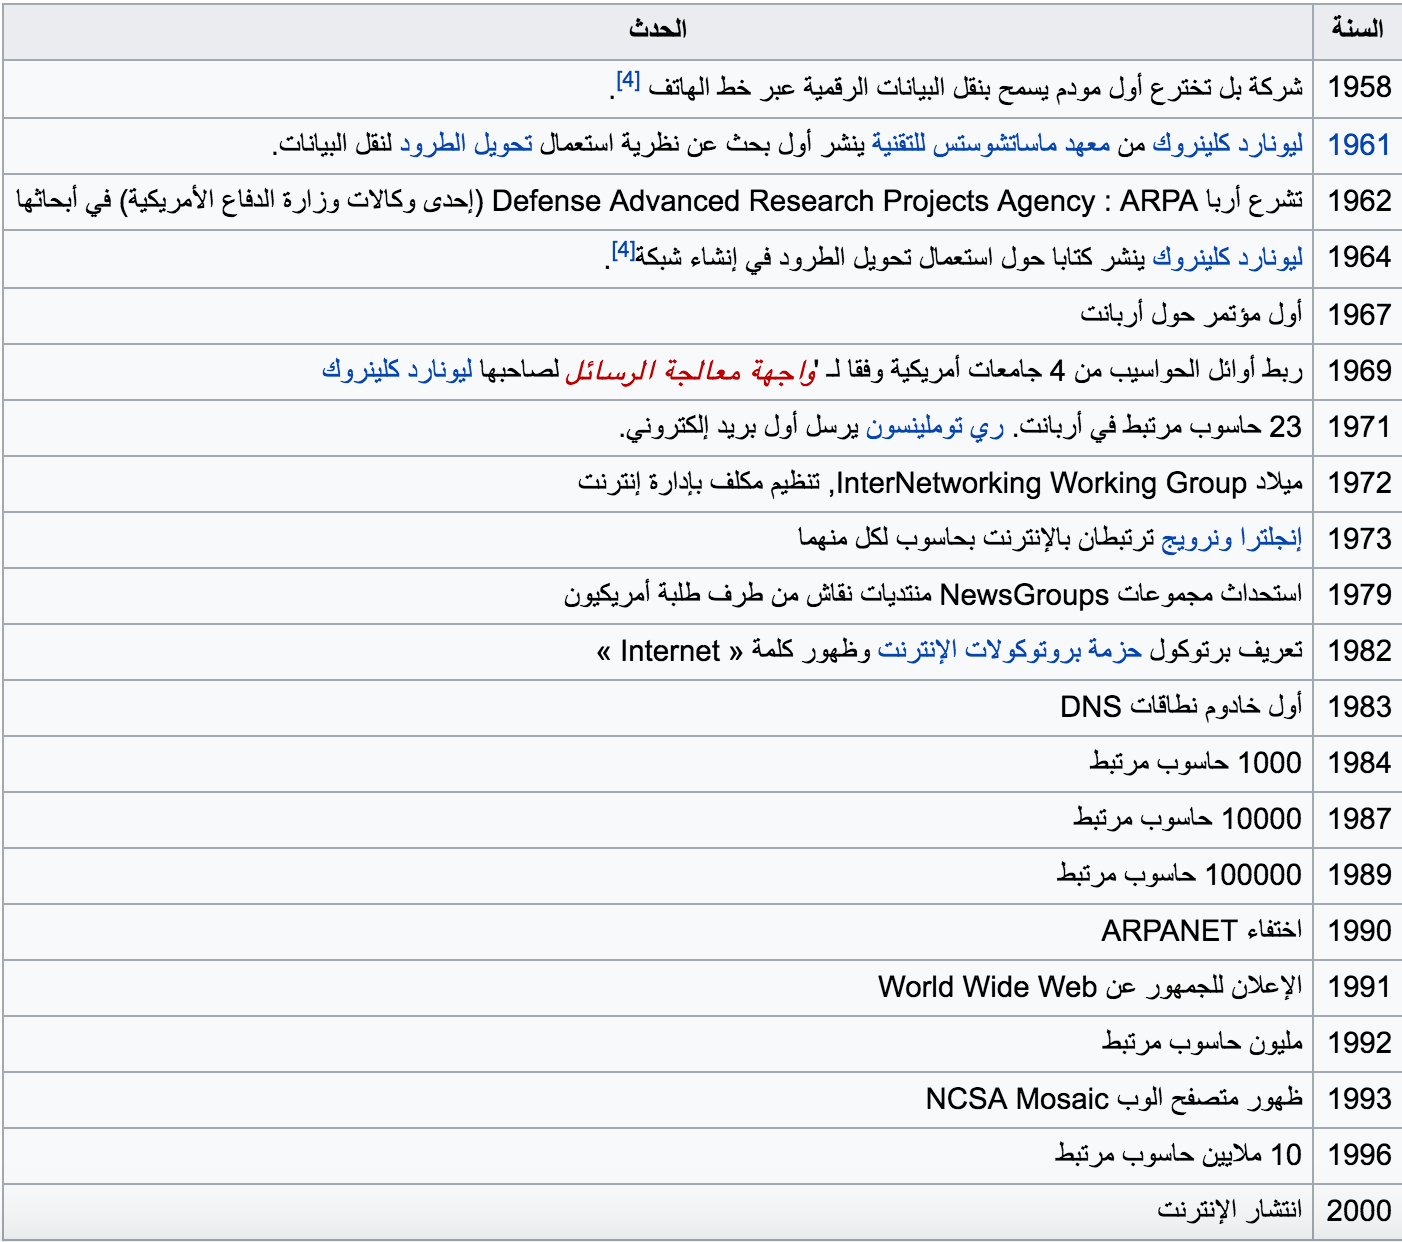Select the event text انتشار الإنترنت
Screen dimensions: 1402x1242
pos(1230,1211)
